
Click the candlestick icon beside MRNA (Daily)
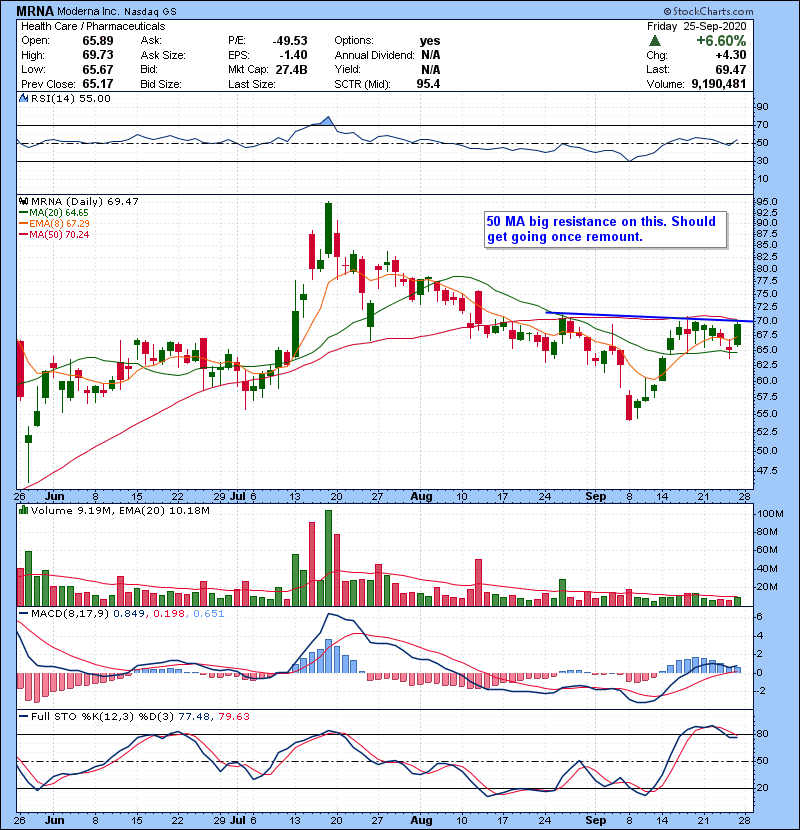pyautogui.click(x=24, y=201)
